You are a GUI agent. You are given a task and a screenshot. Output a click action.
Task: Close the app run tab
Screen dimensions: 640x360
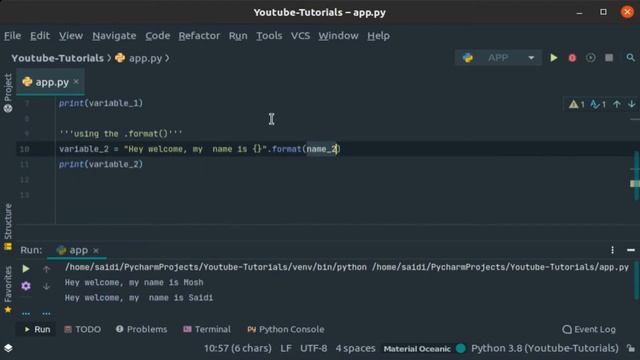click(96, 251)
